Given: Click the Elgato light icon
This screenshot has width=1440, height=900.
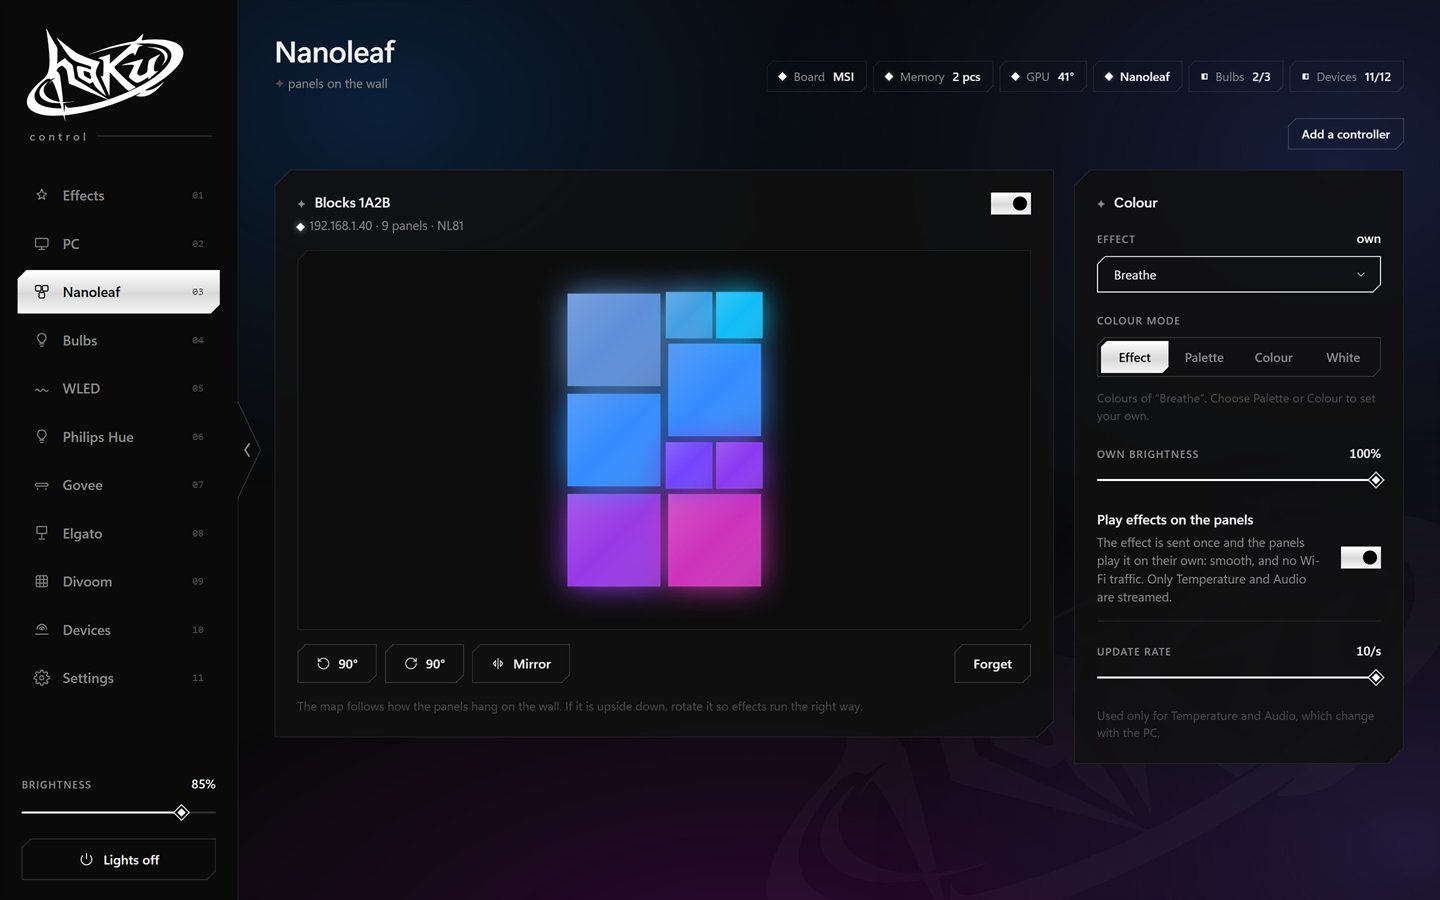Looking at the screenshot, I should [41, 533].
